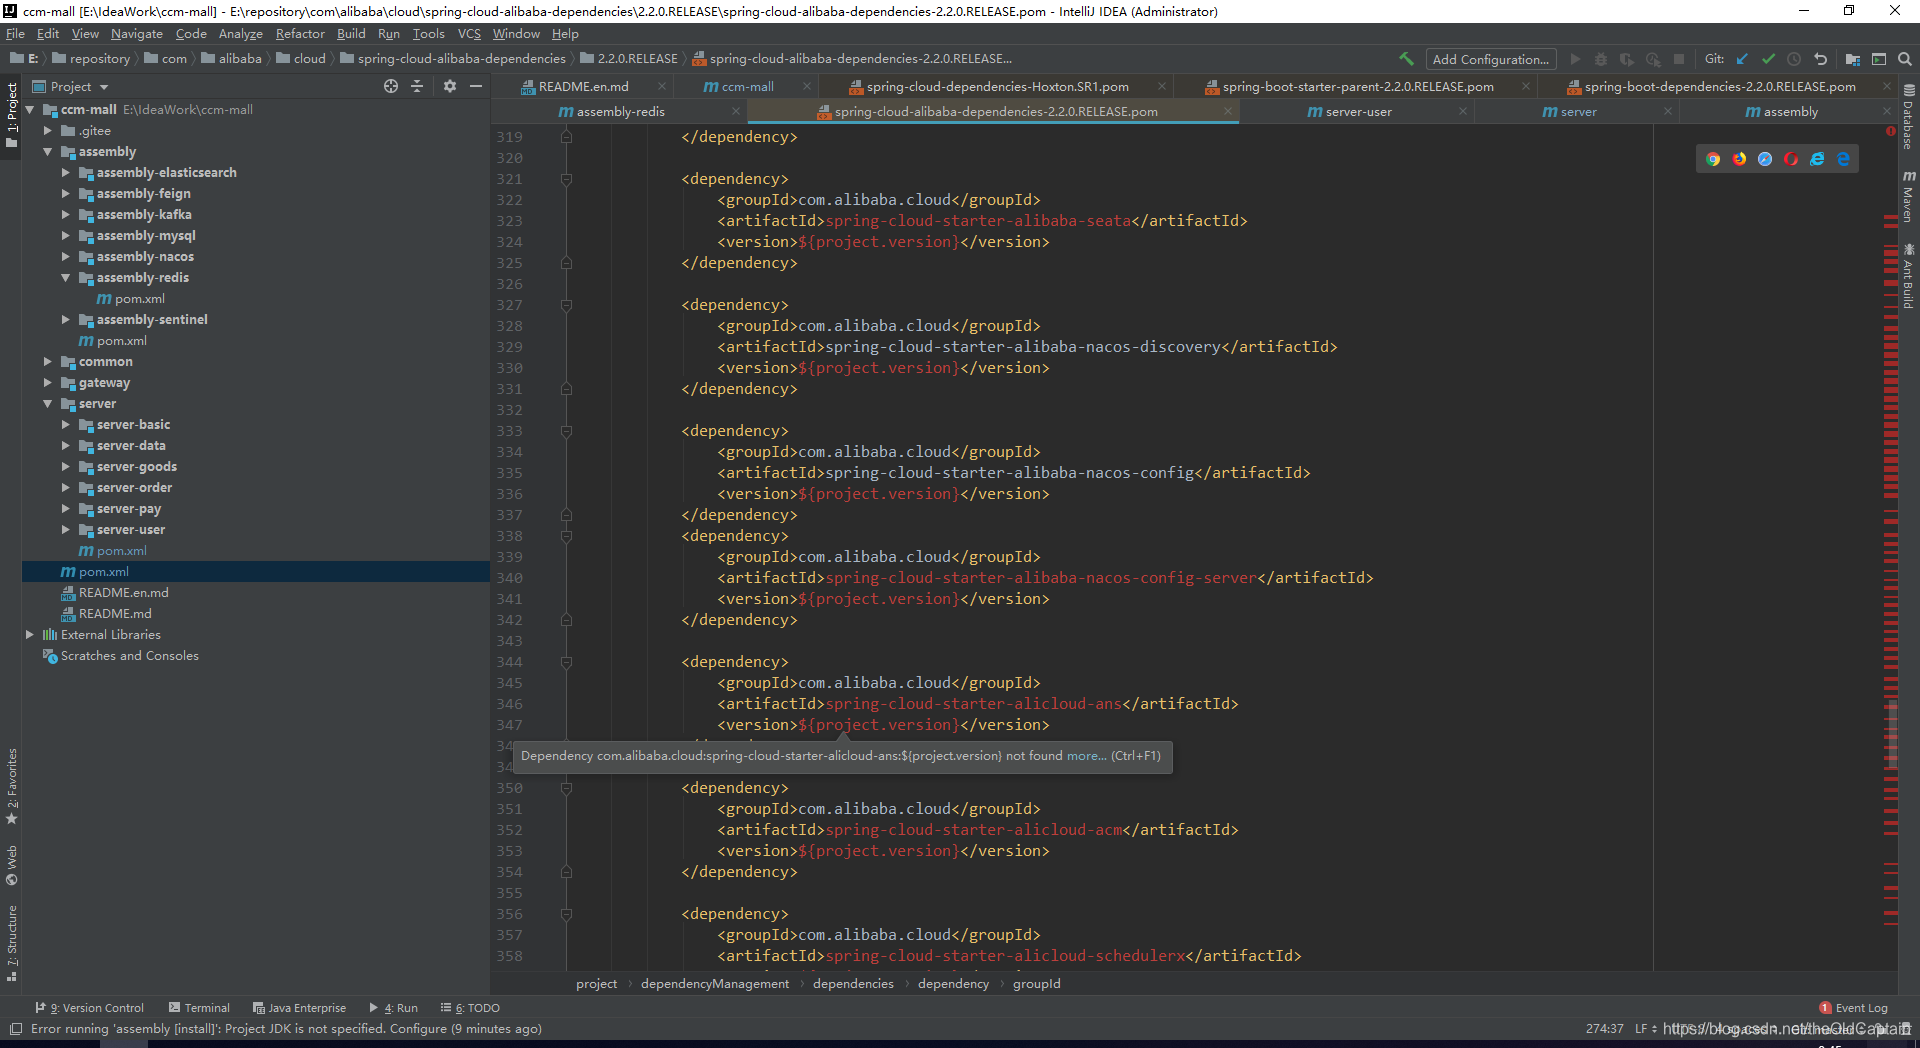The width and height of the screenshot is (1920, 1048).
Task: Toggle the Ant Build tool window
Action: (1908, 276)
